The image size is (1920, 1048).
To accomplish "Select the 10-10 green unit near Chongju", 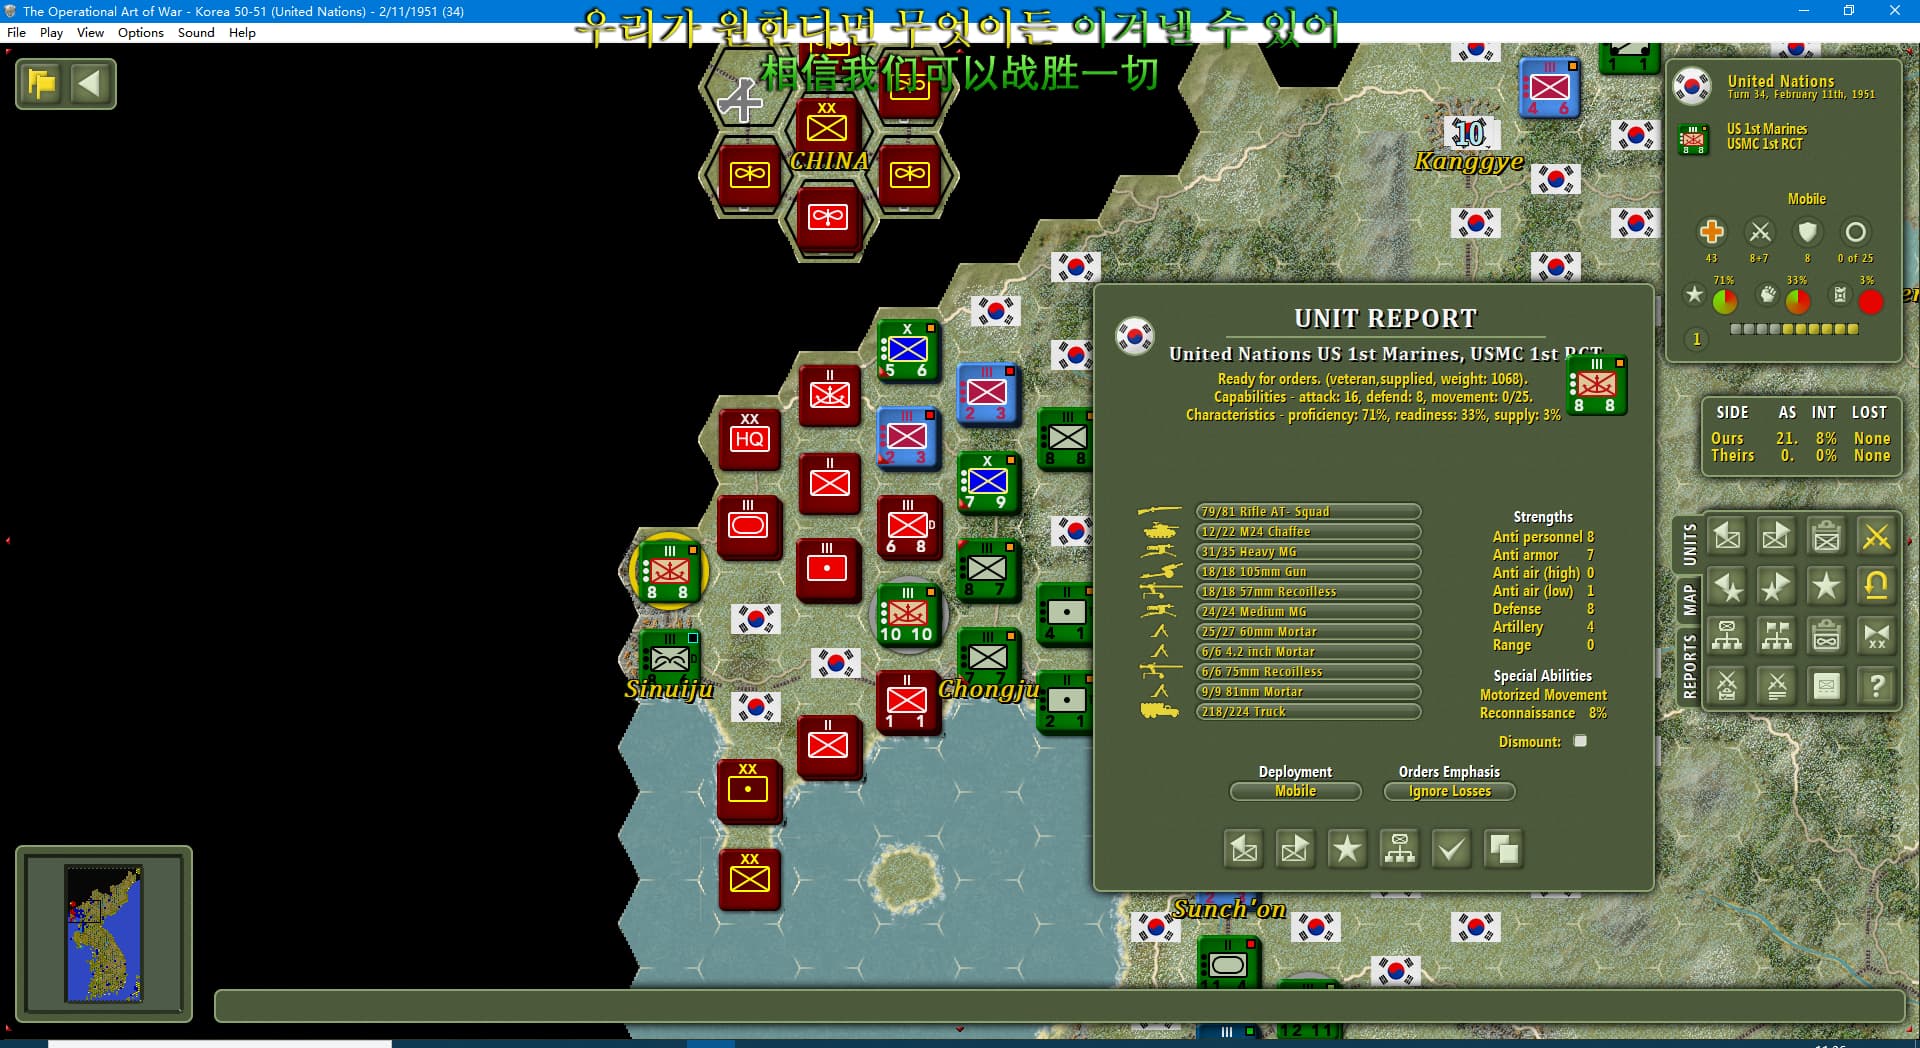I will click(907, 613).
